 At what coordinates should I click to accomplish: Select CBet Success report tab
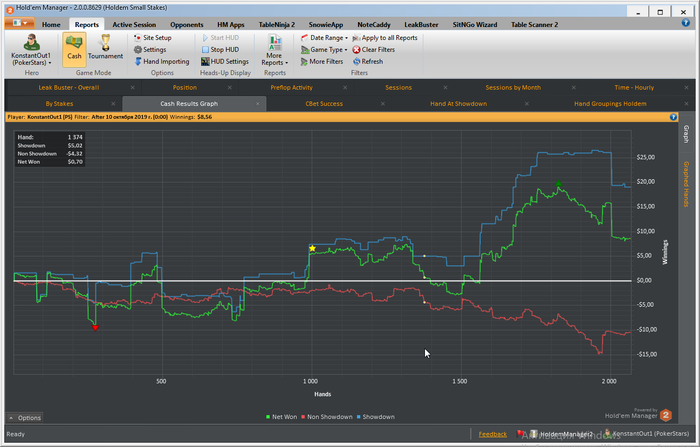tap(324, 104)
